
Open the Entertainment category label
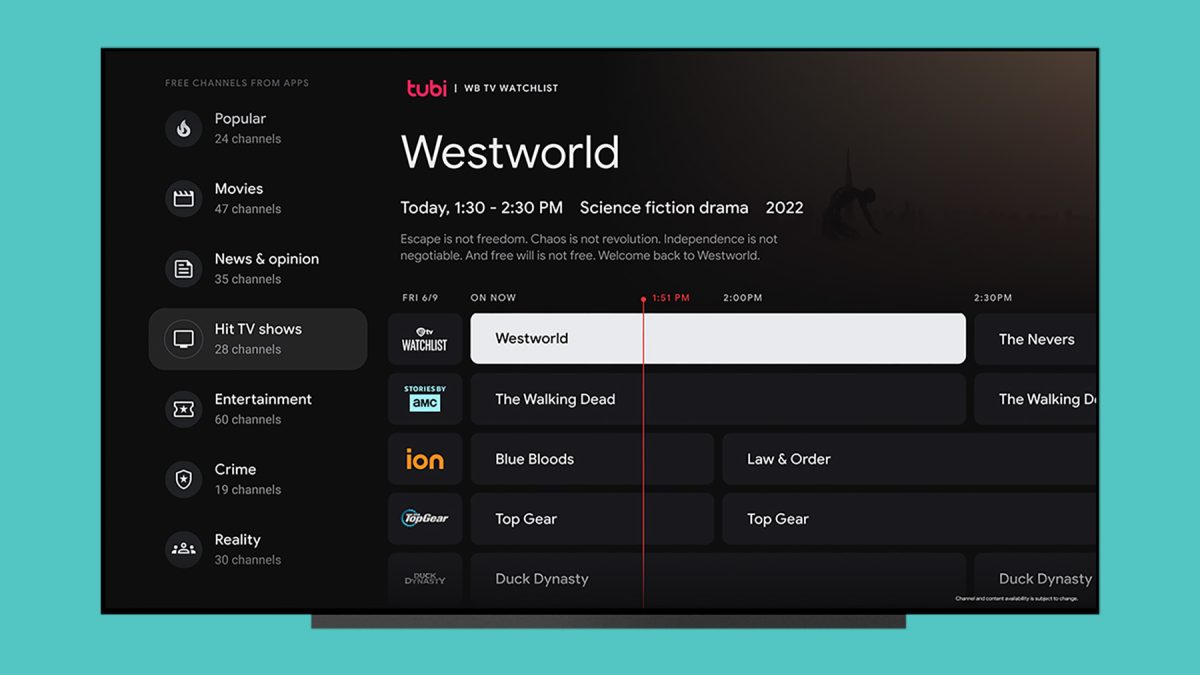point(263,399)
